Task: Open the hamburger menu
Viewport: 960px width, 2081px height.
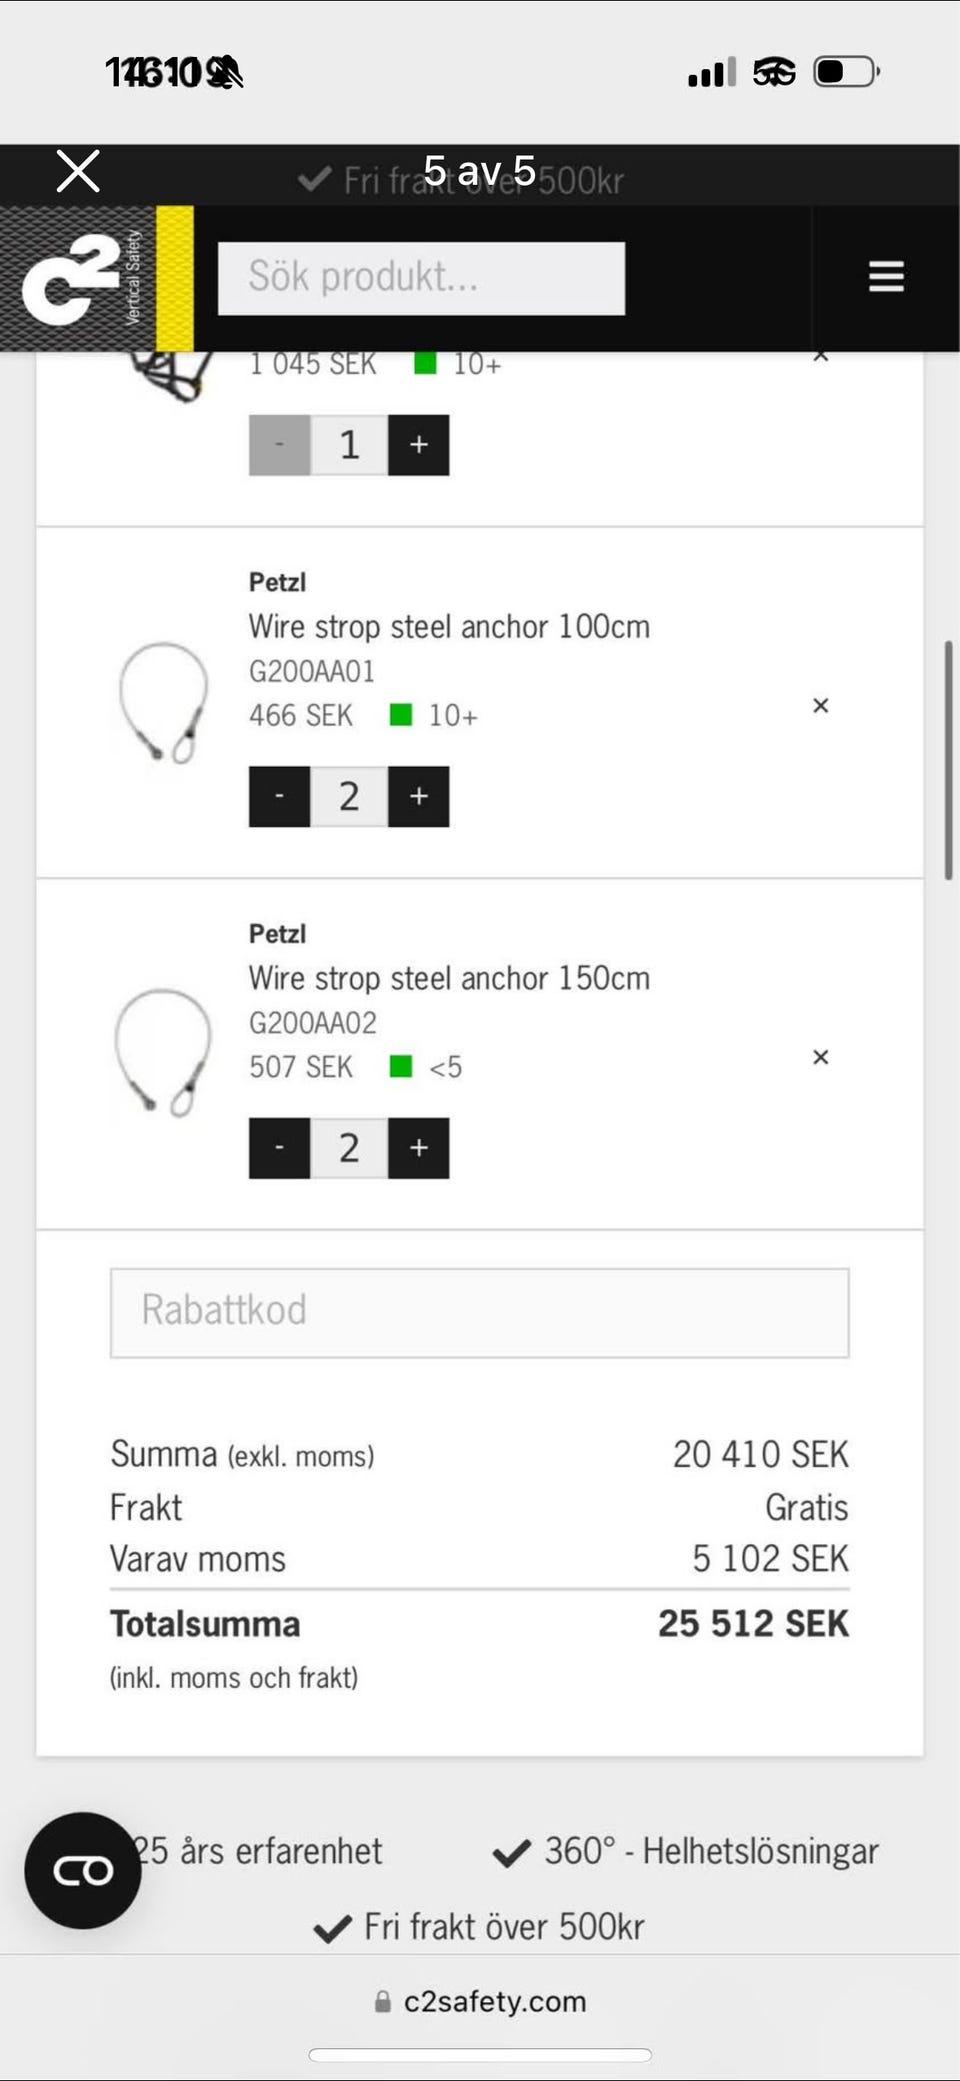Action: (x=886, y=276)
